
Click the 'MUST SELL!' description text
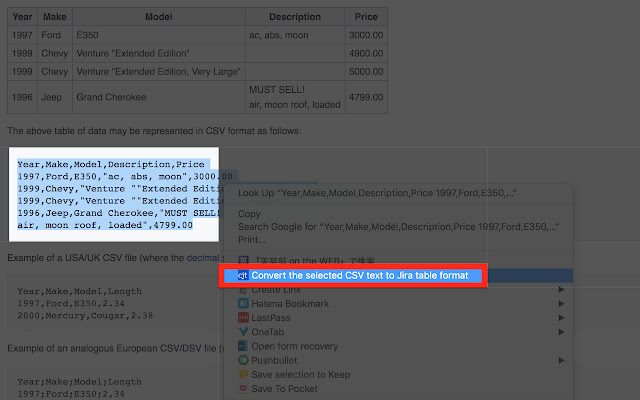[277, 90]
